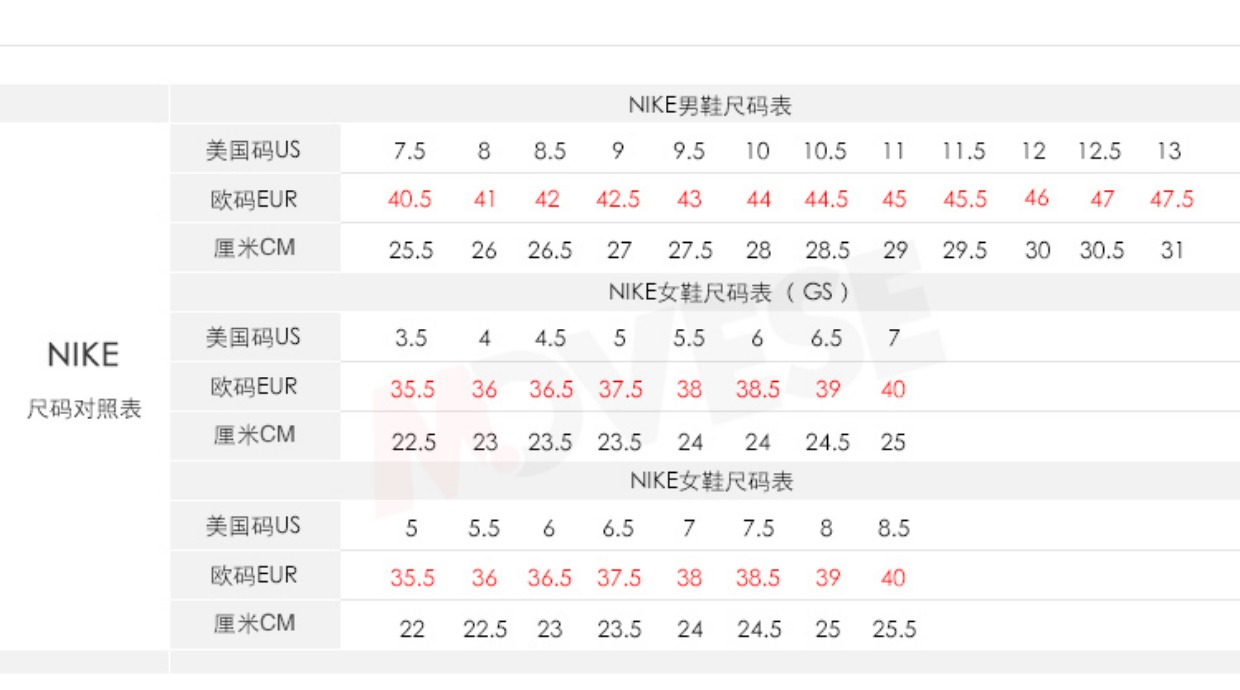This screenshot has width=1240, height=690.
Task: Select US size 12.5 in the men's row
Action: (1099, 151)
